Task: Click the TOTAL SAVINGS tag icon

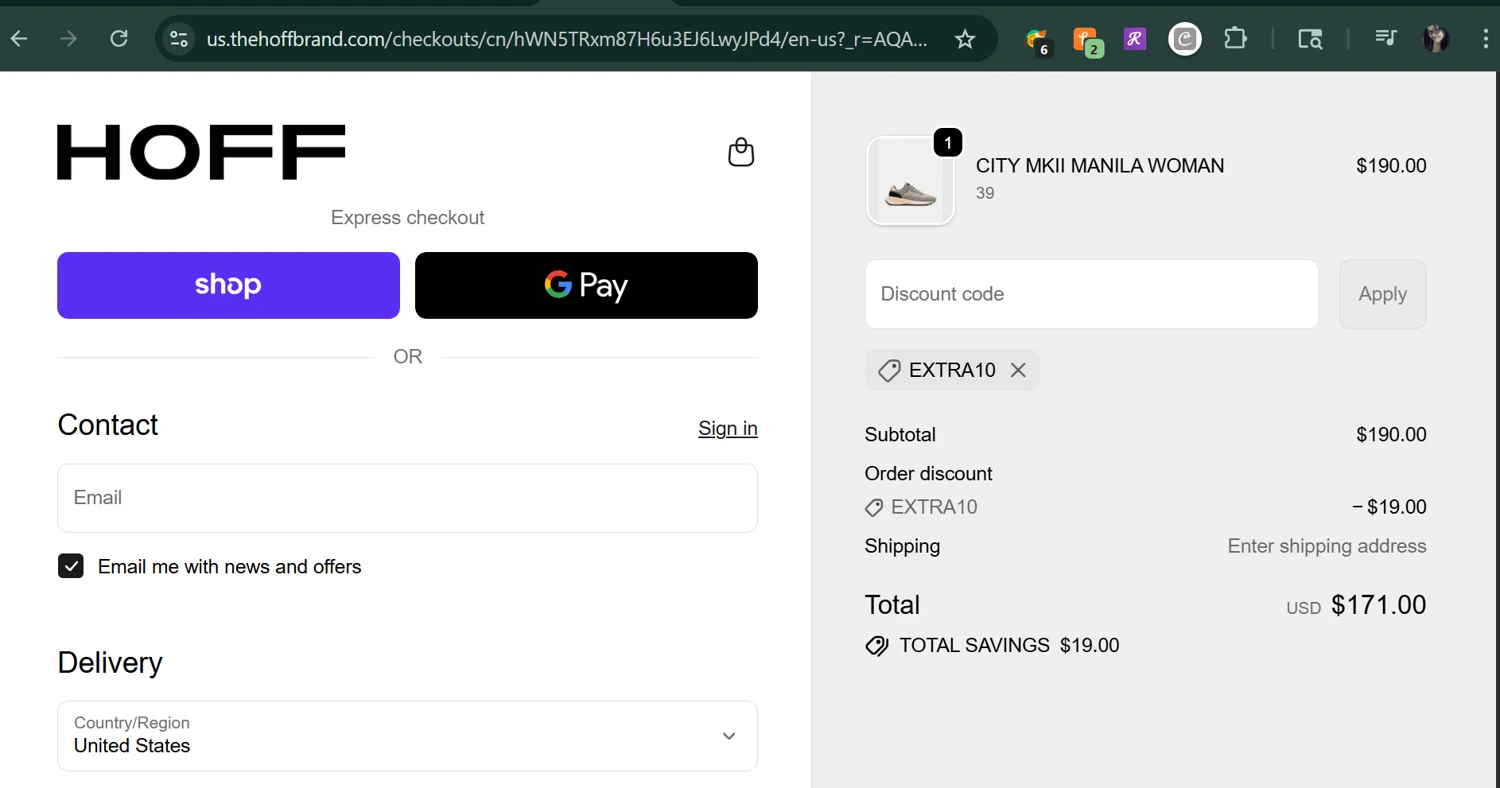Action: (876, 646)
